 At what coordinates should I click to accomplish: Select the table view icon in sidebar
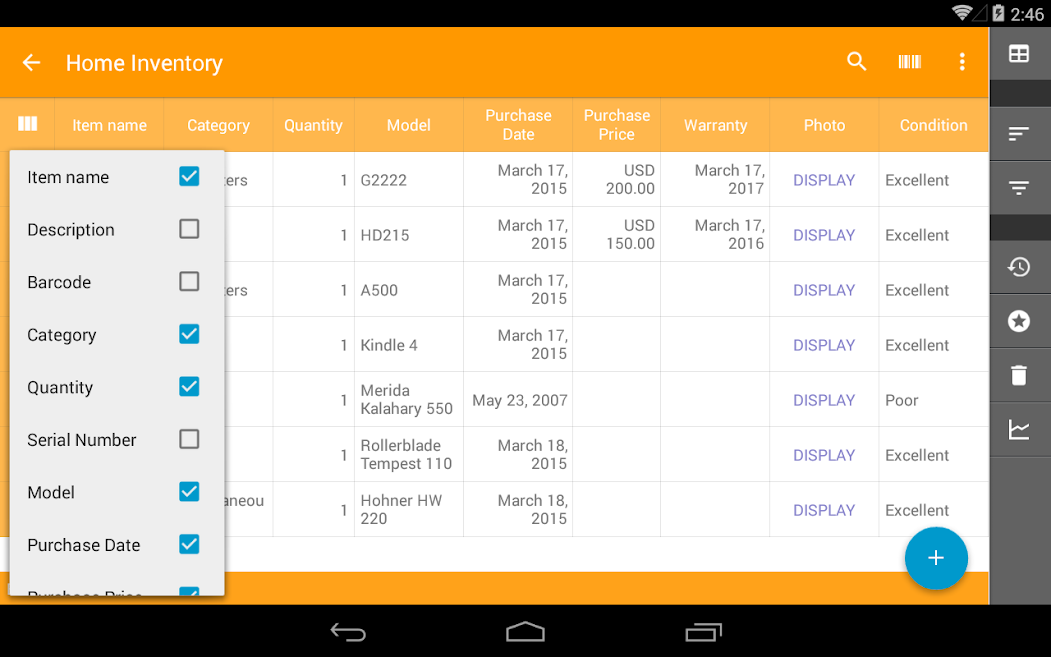pyautogui.click(x=1019, y=54)
